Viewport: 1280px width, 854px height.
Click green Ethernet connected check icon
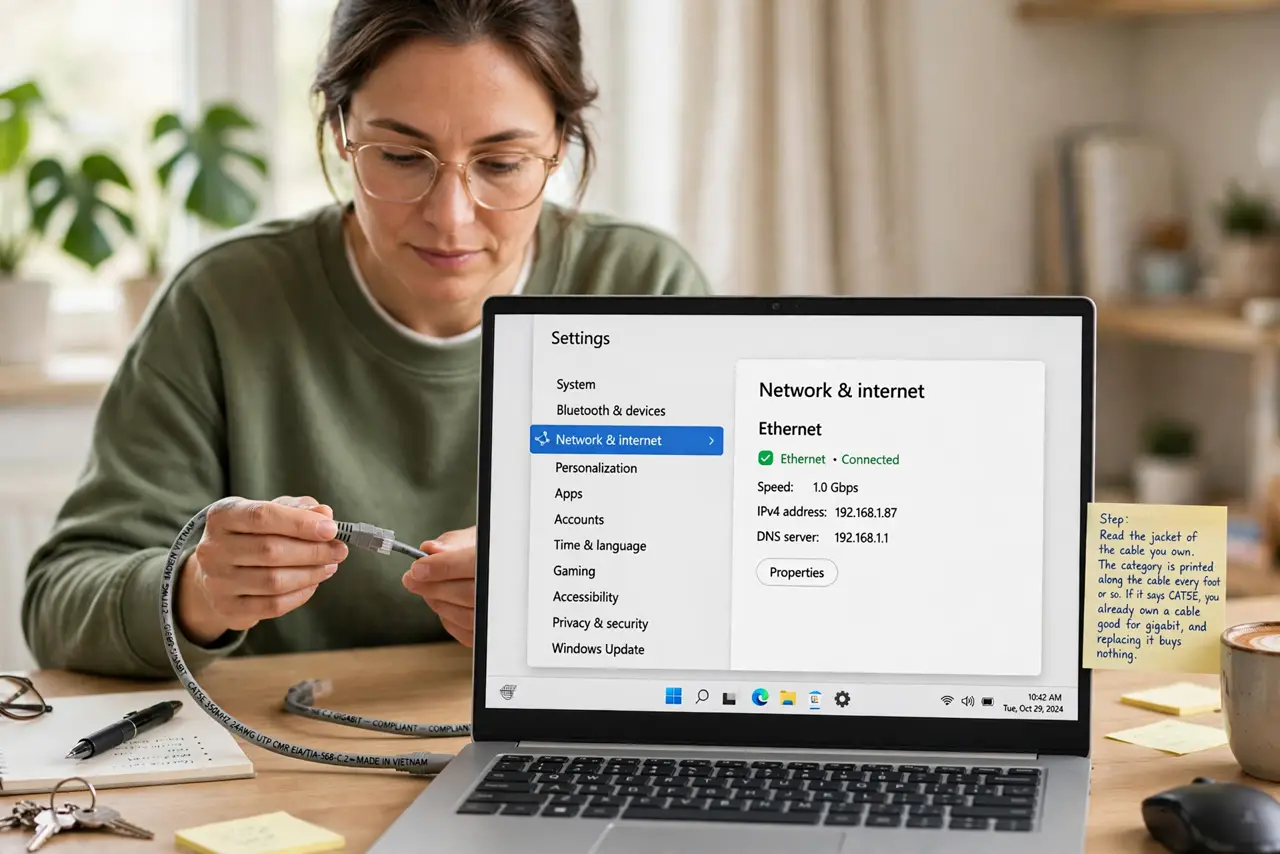pos(766,458)
